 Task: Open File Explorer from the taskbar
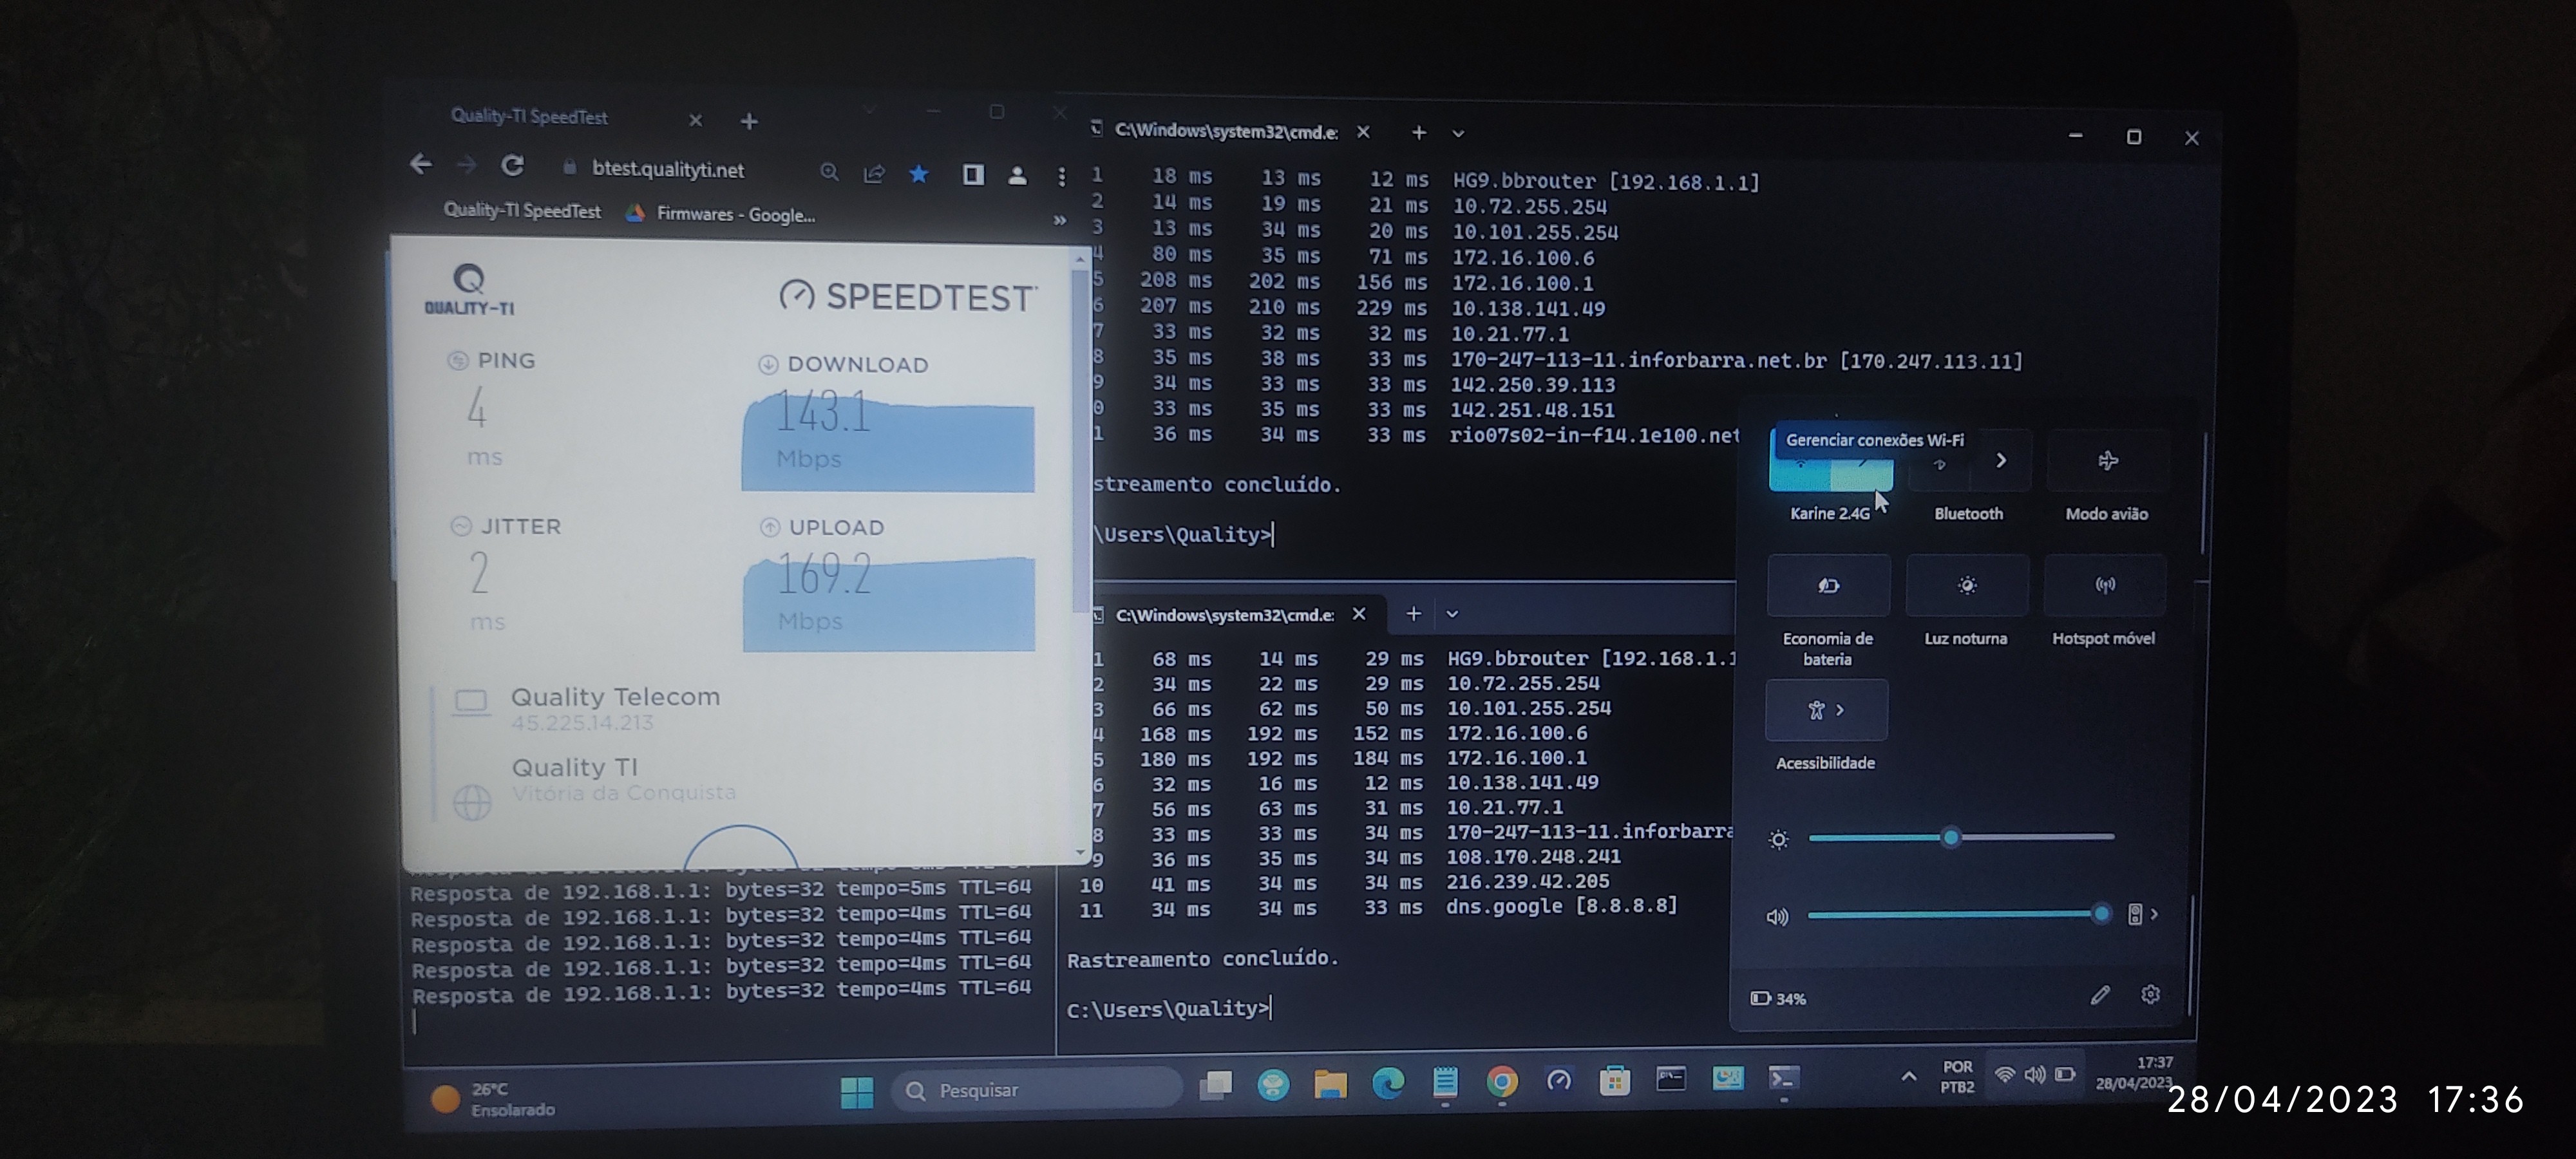pos(1330,1083)
